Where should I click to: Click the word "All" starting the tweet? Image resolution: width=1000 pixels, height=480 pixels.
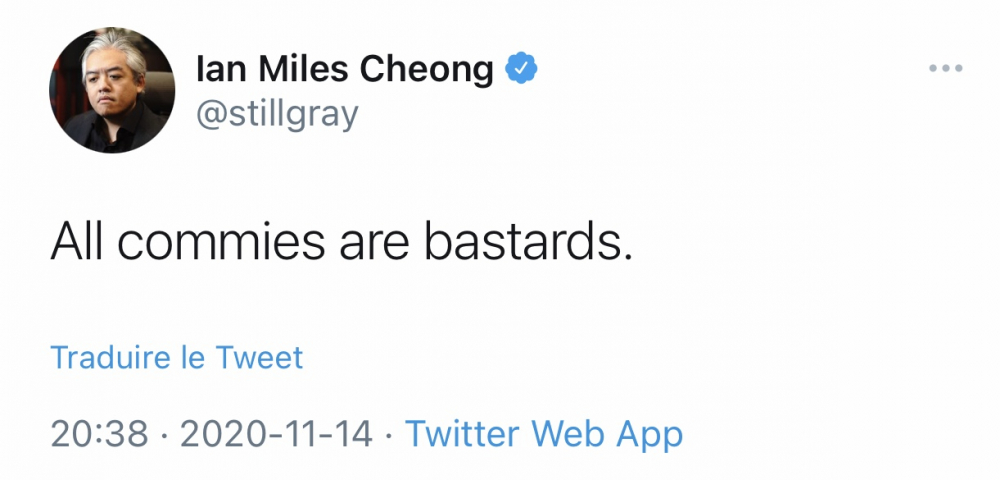click(75, 241)
